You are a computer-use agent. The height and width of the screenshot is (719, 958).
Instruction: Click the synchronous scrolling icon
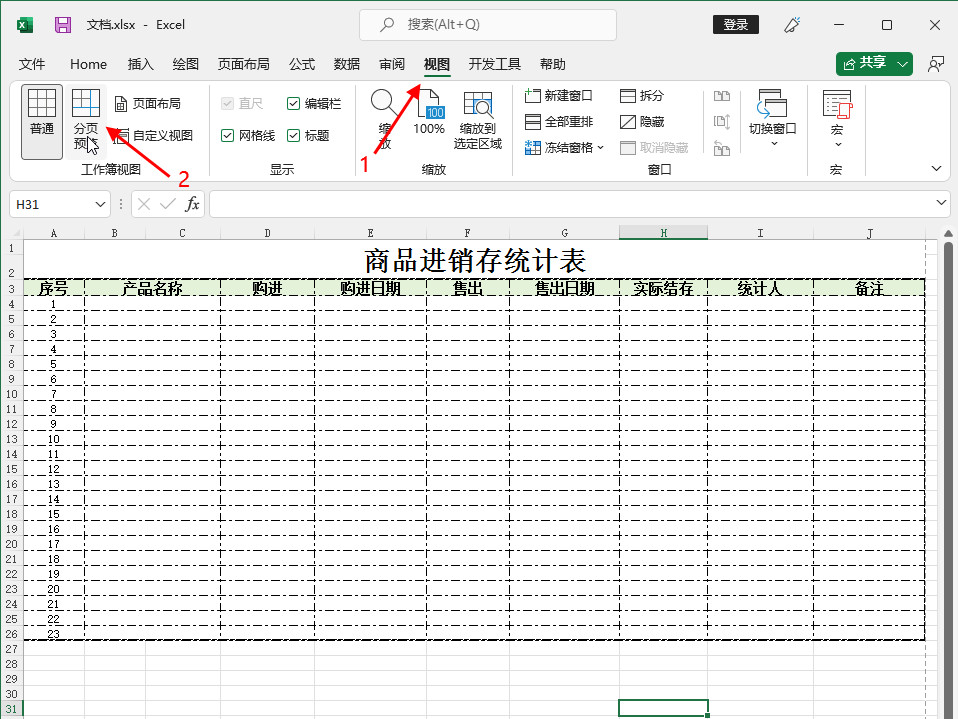[722, 122]
